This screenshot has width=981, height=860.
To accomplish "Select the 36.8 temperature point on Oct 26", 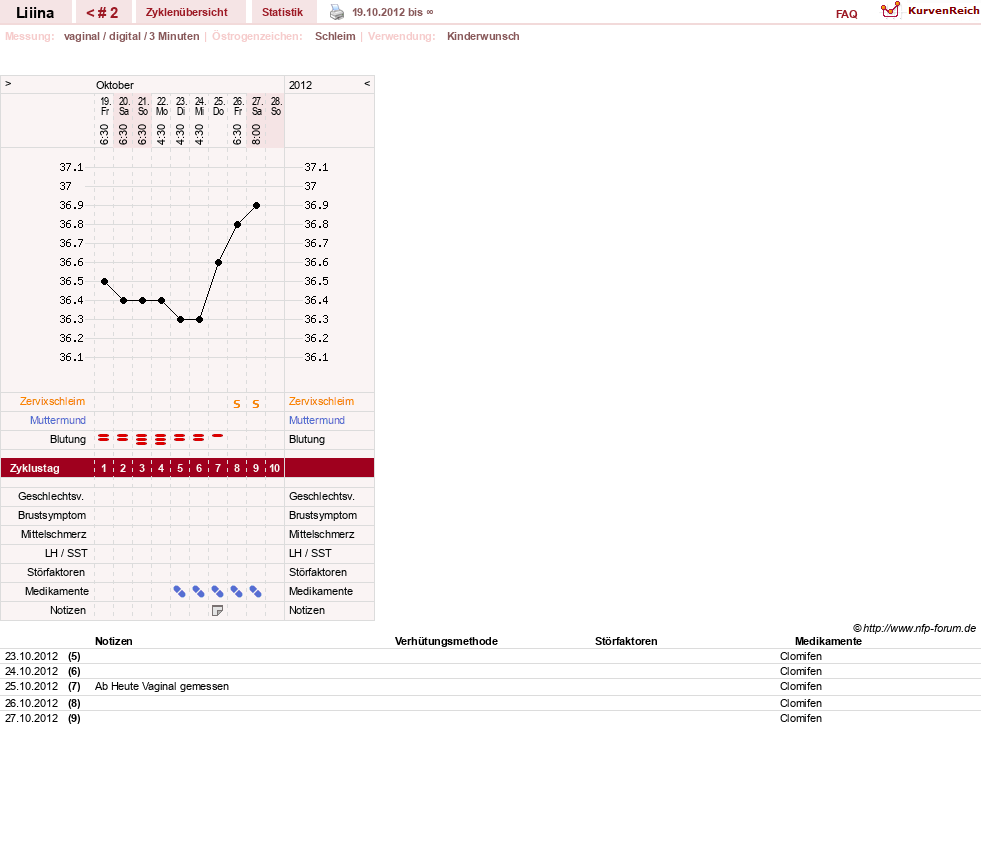I will pyautogui.click(x=237, y=225).
